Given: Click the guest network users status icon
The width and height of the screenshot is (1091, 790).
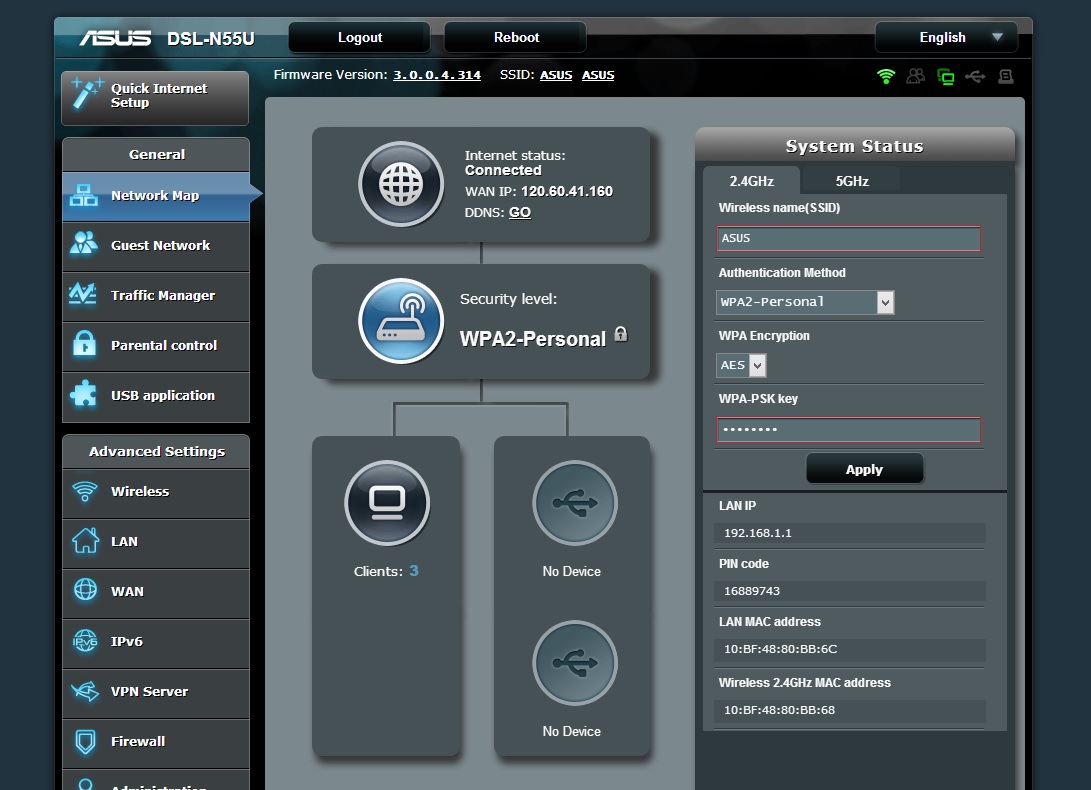Looking at the screenshot, I should pyautogui.click(x=916, y=76).
